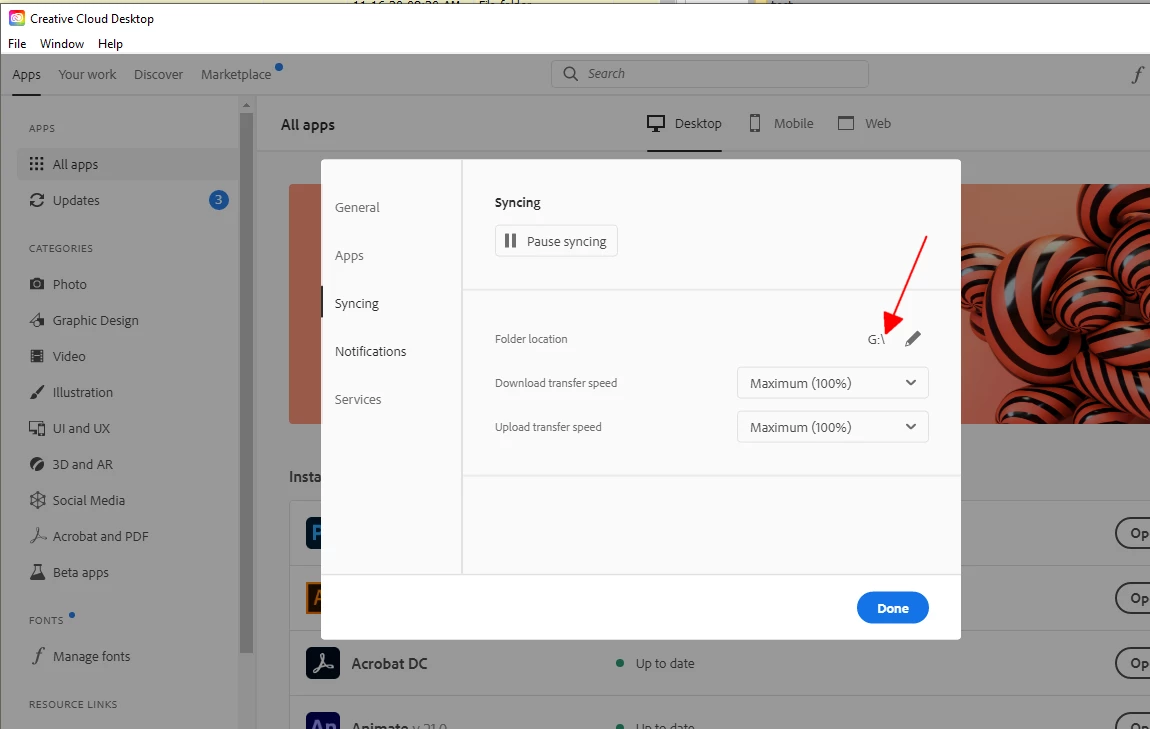Screen dimensions: 1150x729
Task: Open Notifications preferences section
Action: tap(370, 351)
